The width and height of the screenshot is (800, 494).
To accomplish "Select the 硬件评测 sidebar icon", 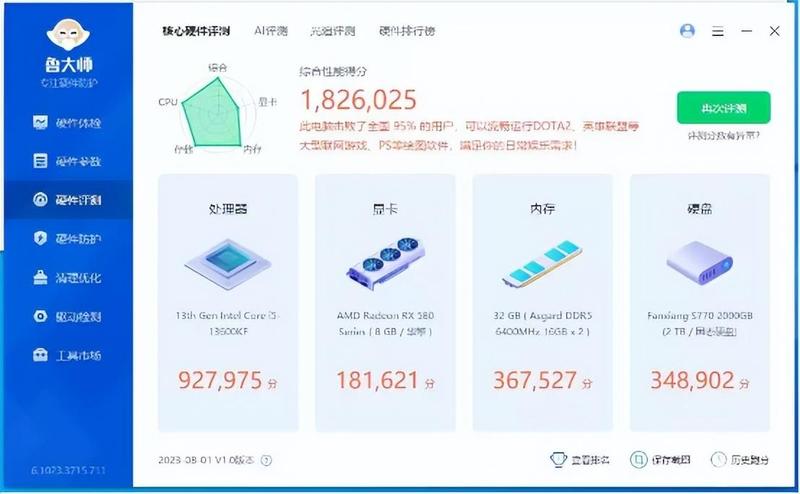I will tap(40, 200).
